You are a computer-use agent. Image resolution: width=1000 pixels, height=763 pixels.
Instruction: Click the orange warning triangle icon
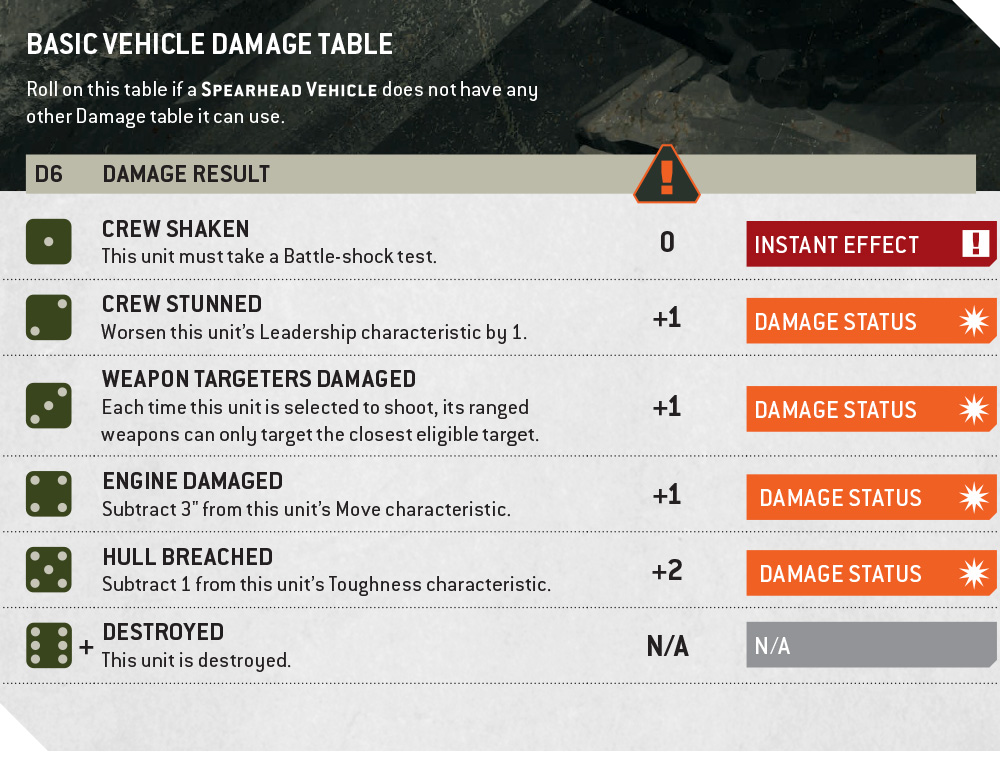tap(667, 176)
